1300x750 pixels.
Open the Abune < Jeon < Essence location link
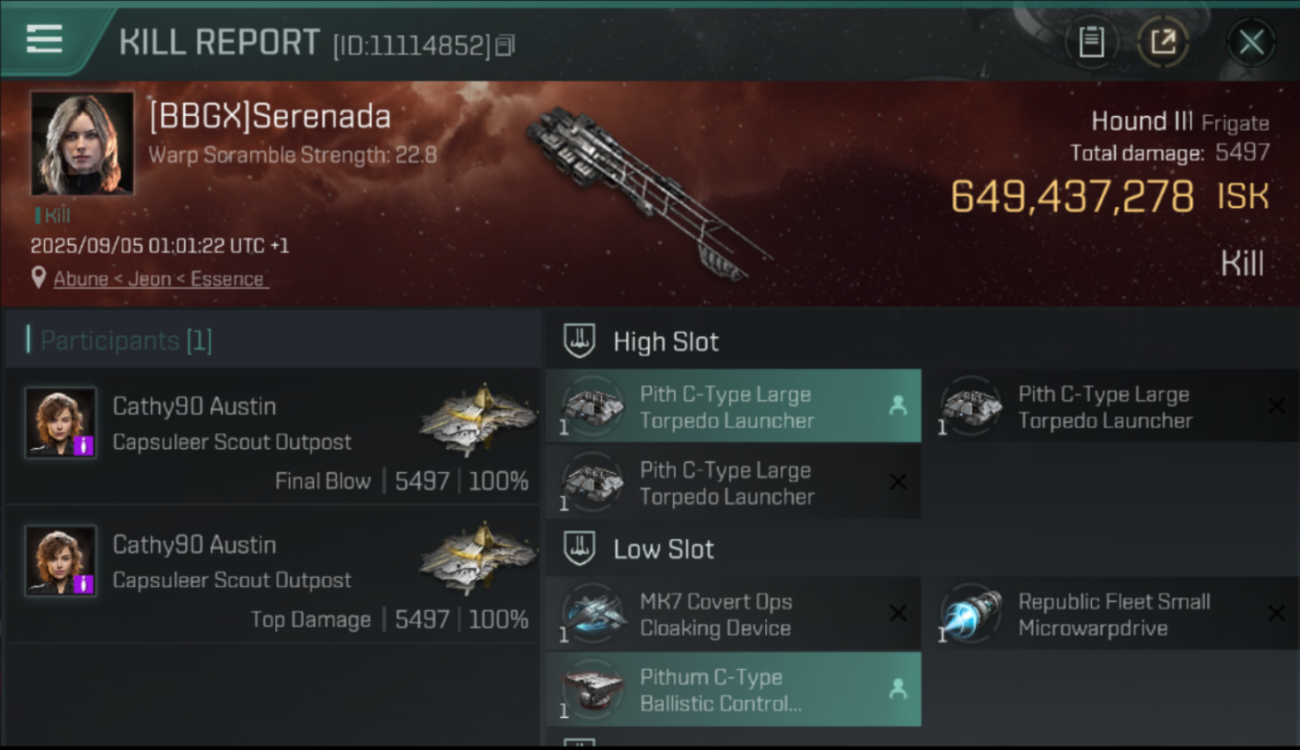[160, 279]
